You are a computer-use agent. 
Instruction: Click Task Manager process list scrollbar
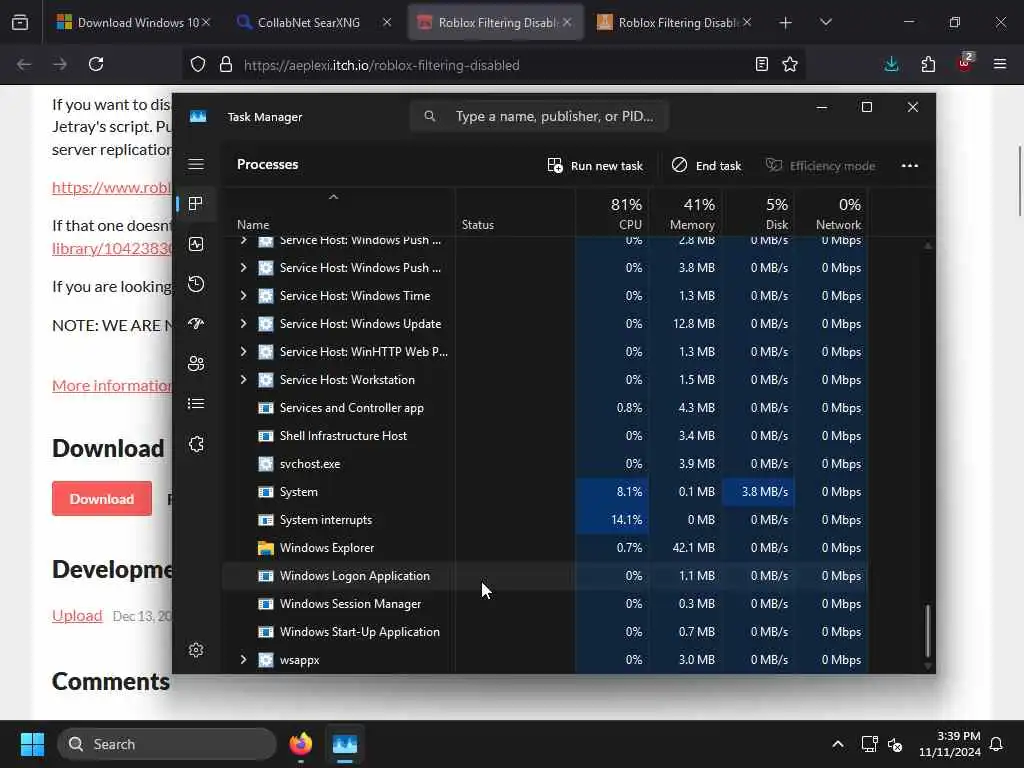click(x=927, y=632)
